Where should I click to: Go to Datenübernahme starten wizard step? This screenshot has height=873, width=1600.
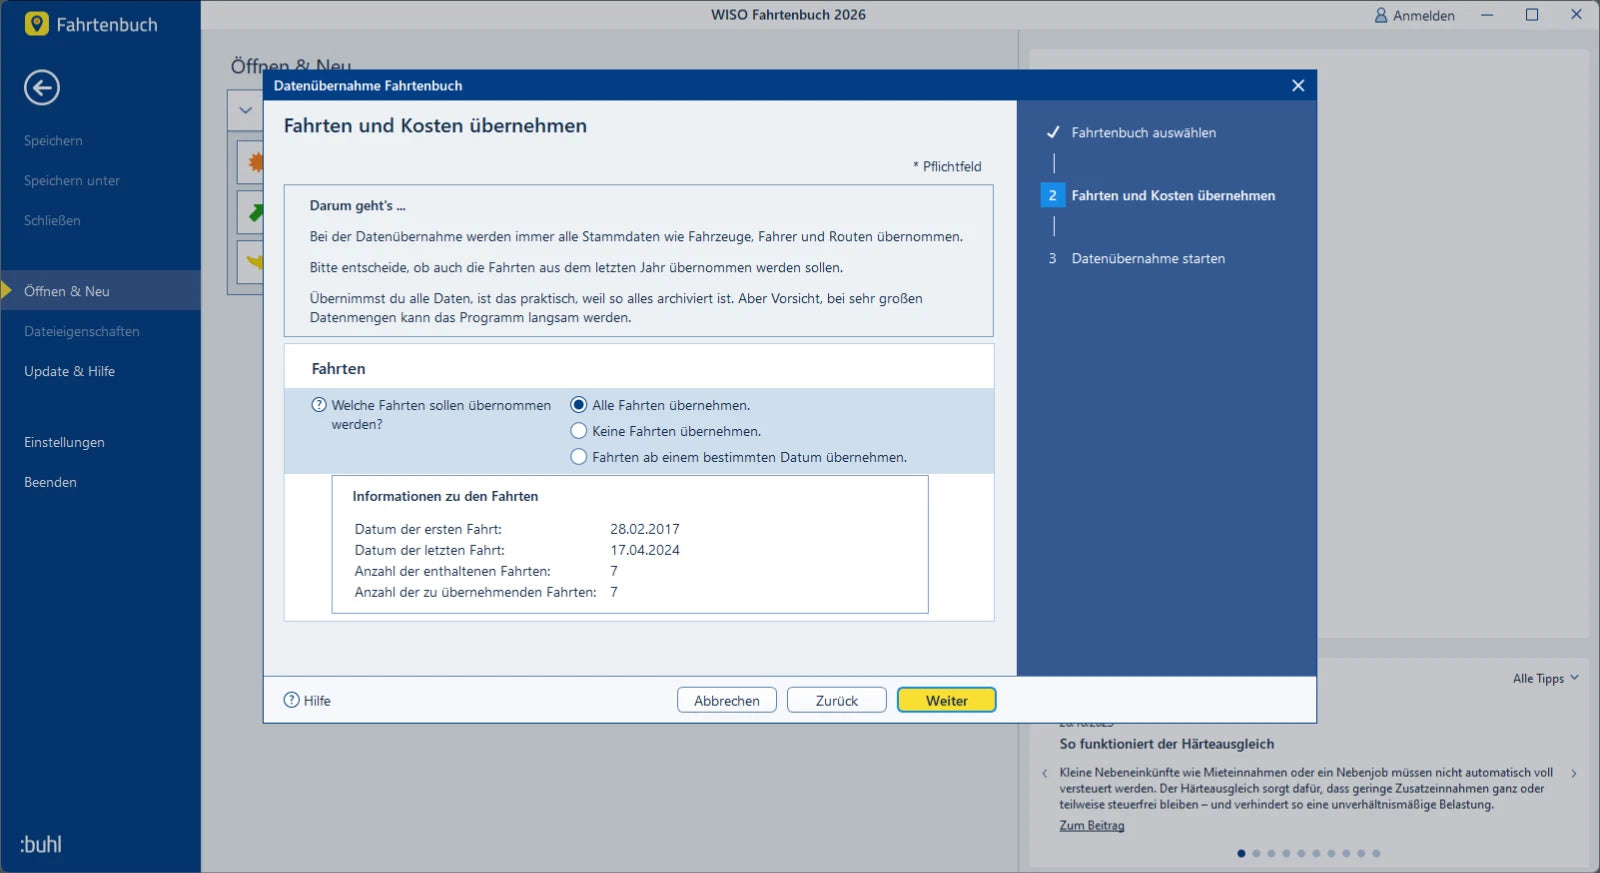point(1148,258)
